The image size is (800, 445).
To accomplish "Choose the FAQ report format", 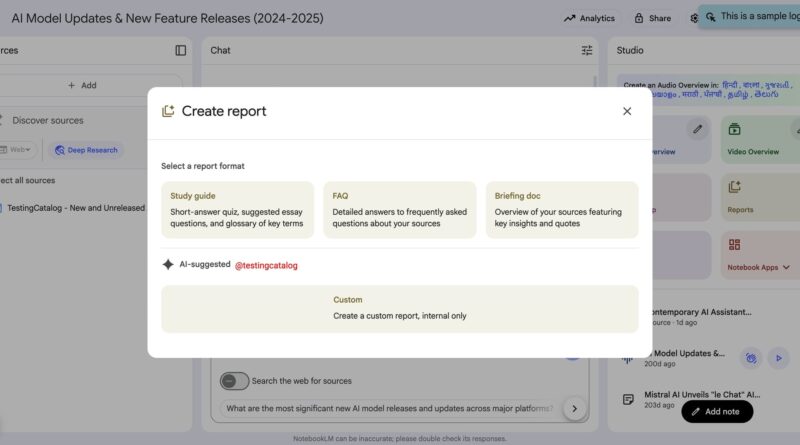I will (x=399, y=210).
